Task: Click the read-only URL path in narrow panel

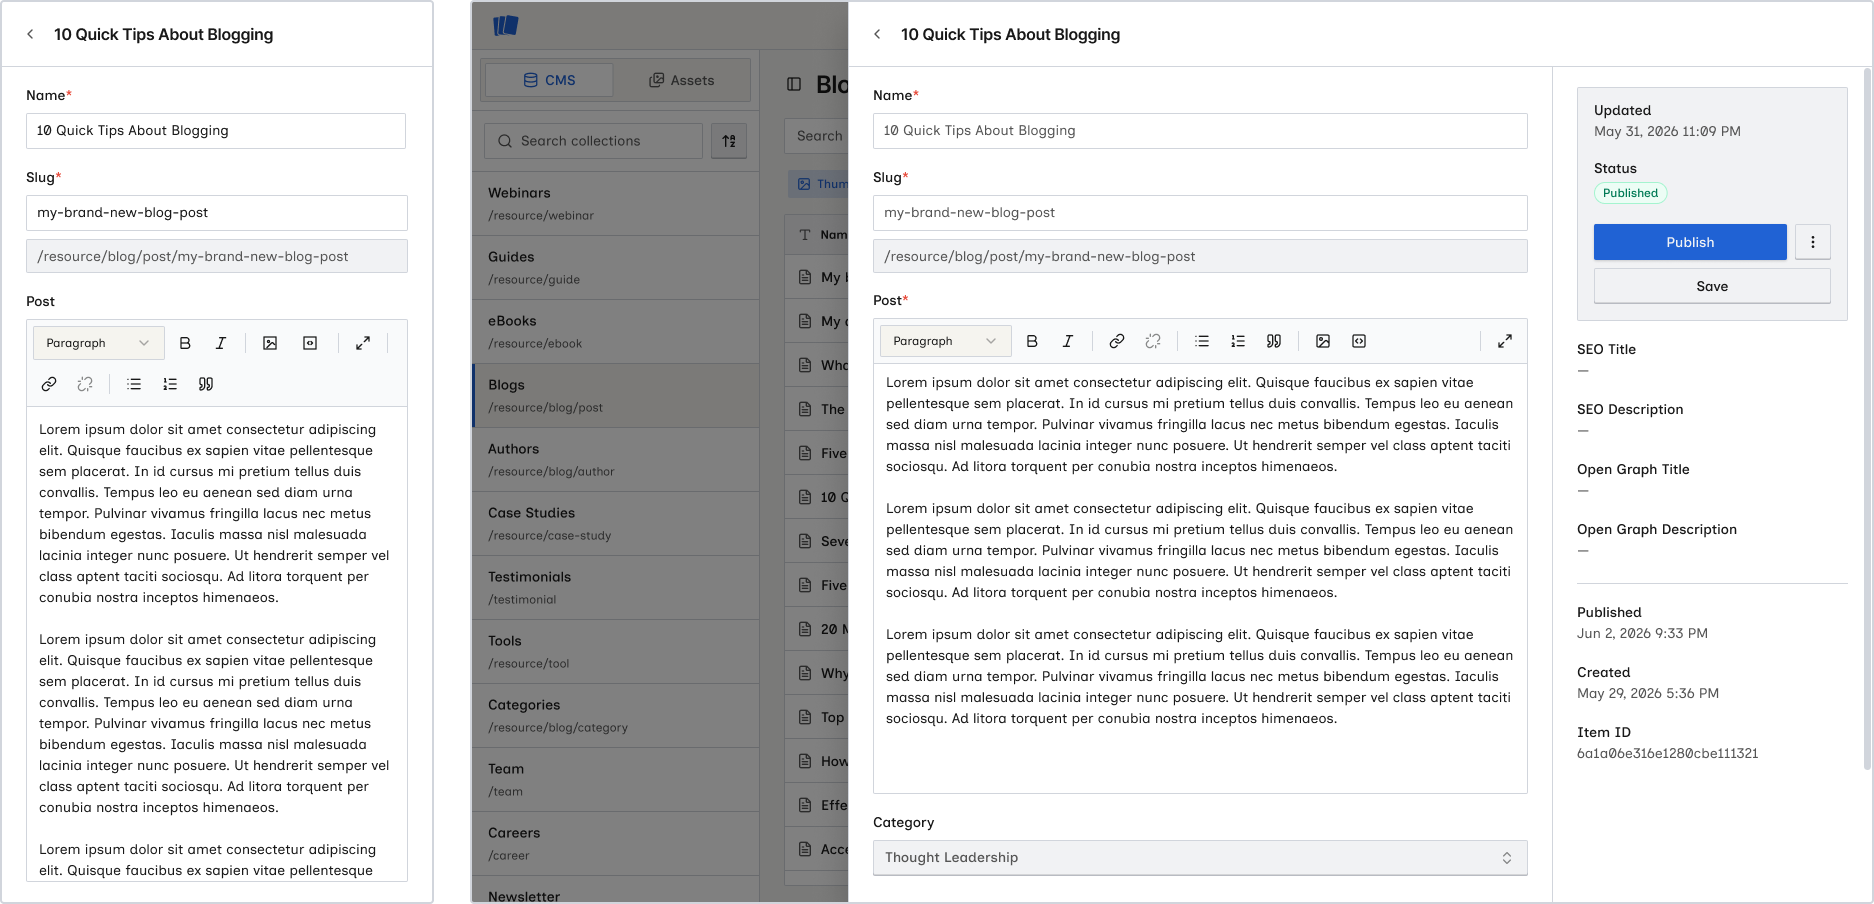Action: (x=217, y=256)
